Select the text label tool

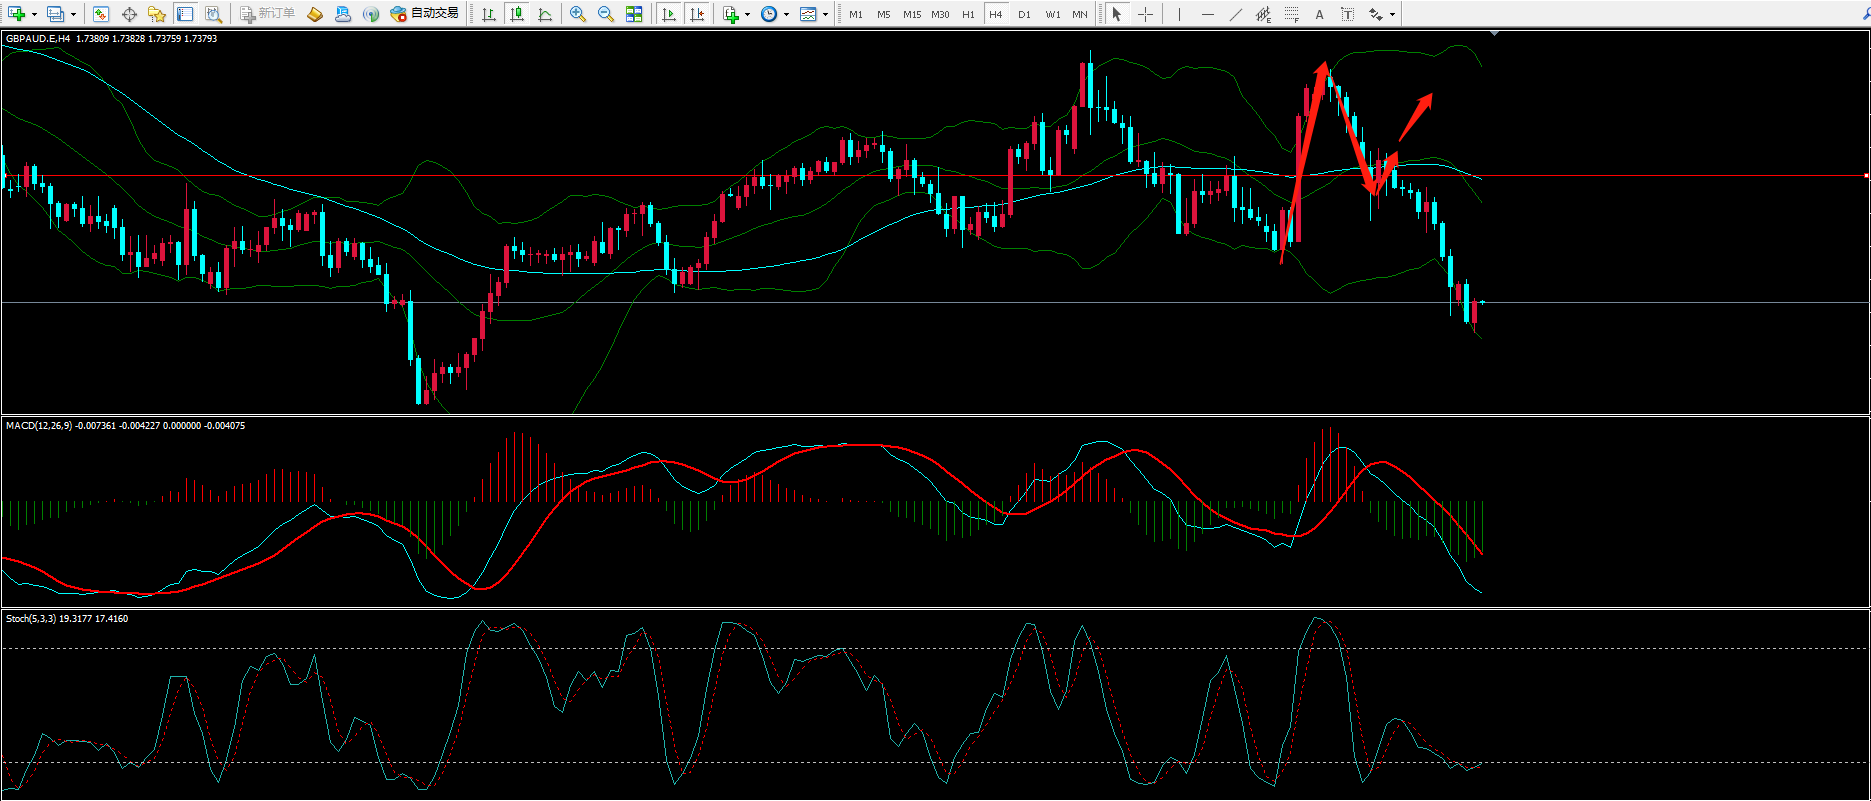[1319, 14]
